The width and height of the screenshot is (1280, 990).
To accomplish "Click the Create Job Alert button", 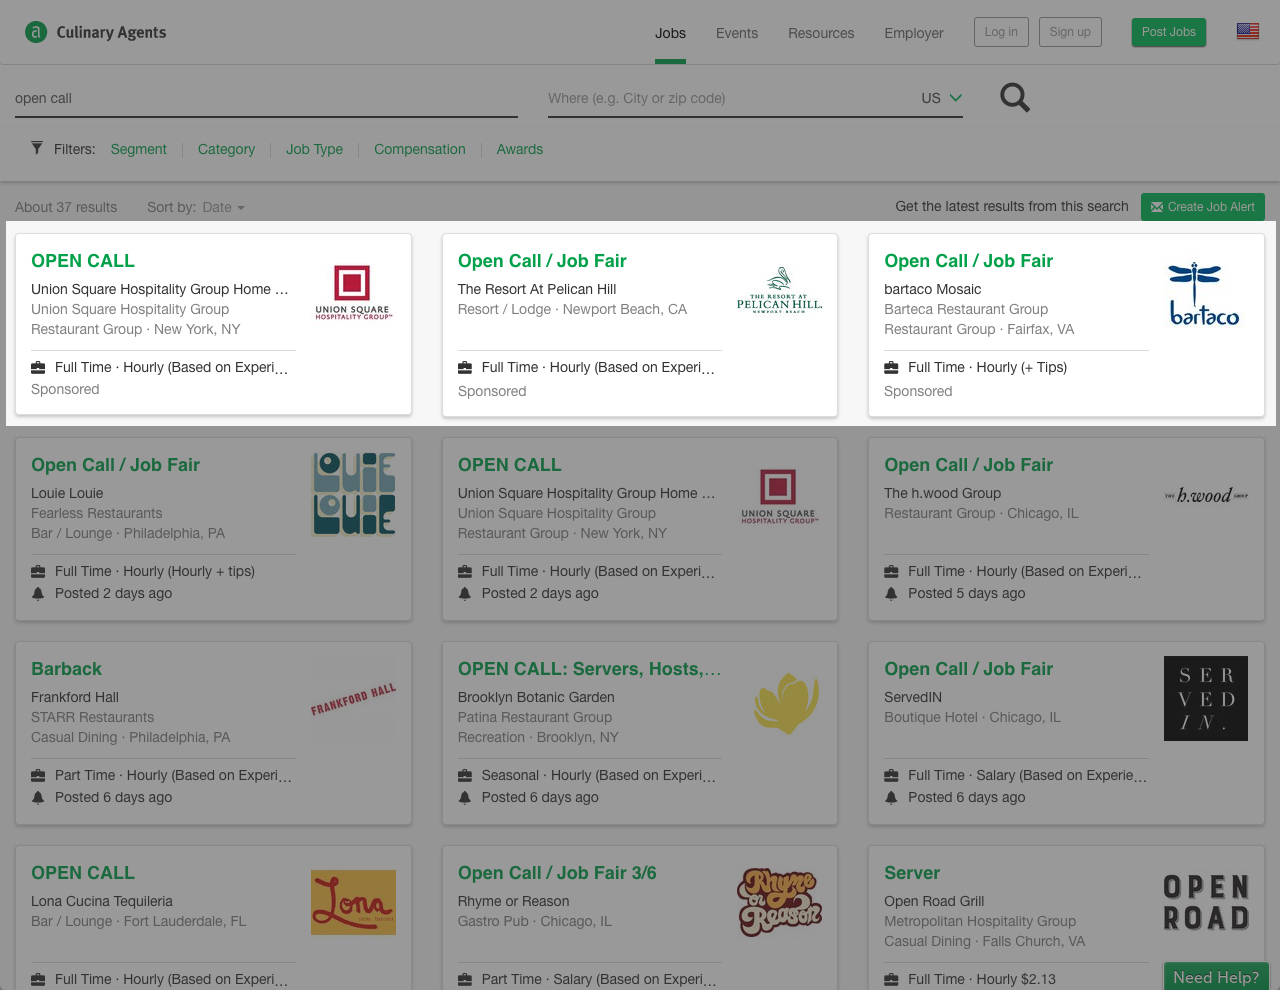I will click(x=1202, y=207).
